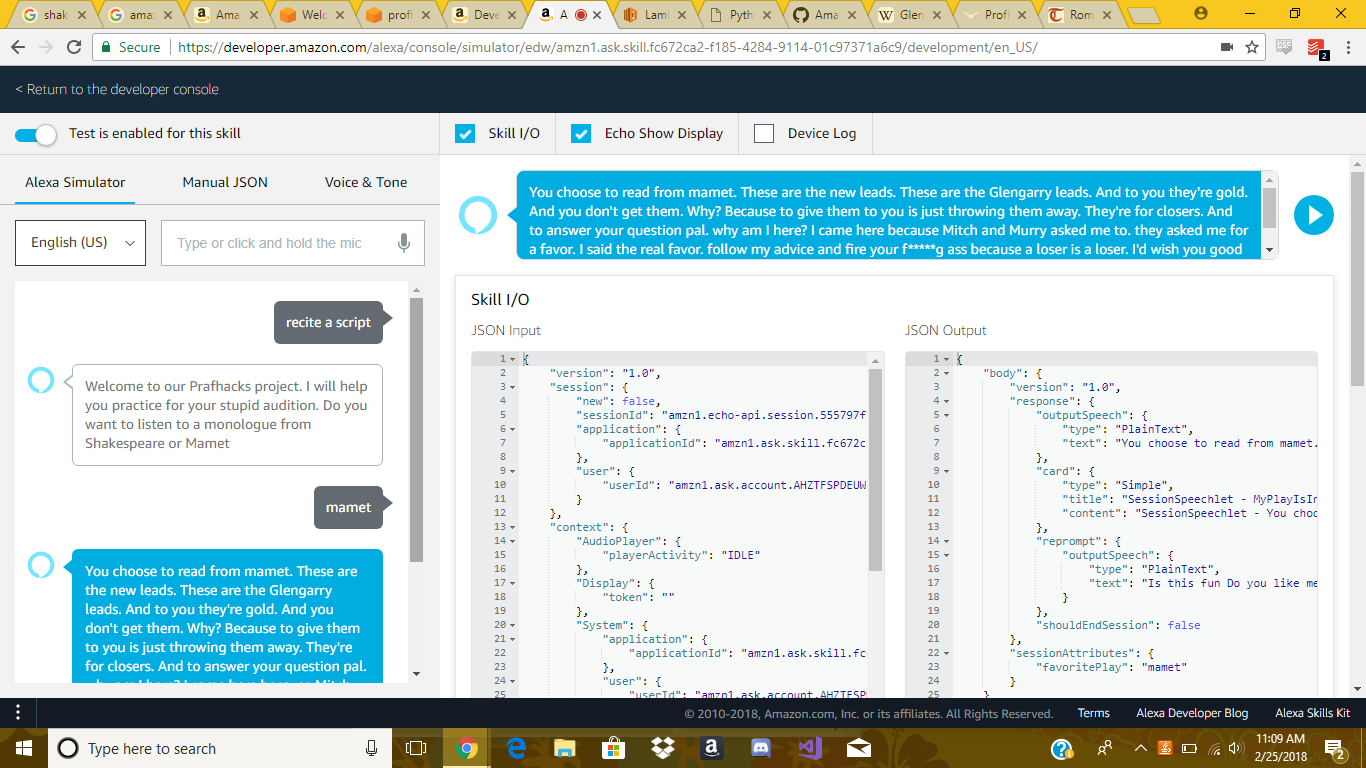Open the Amazon app on the taskbar

click(x=711, y=748)
